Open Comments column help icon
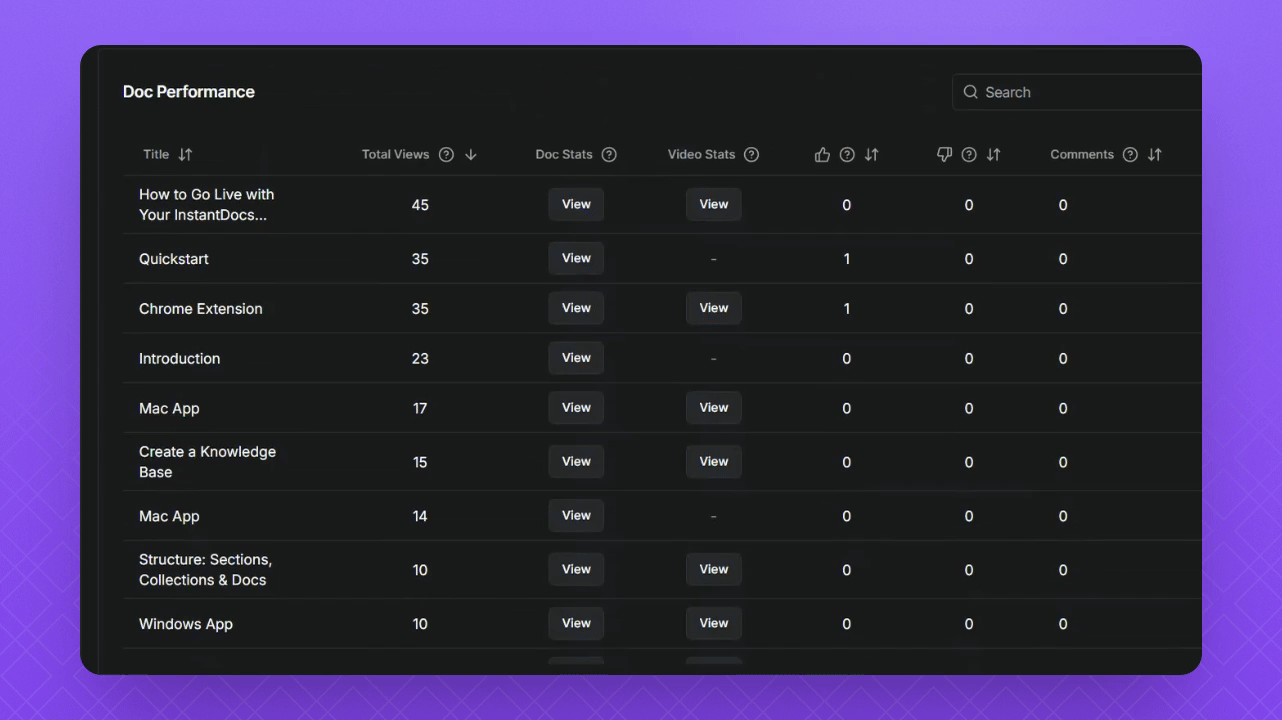Viewport: 1282px width, 720px height. tap(1130, 154)
